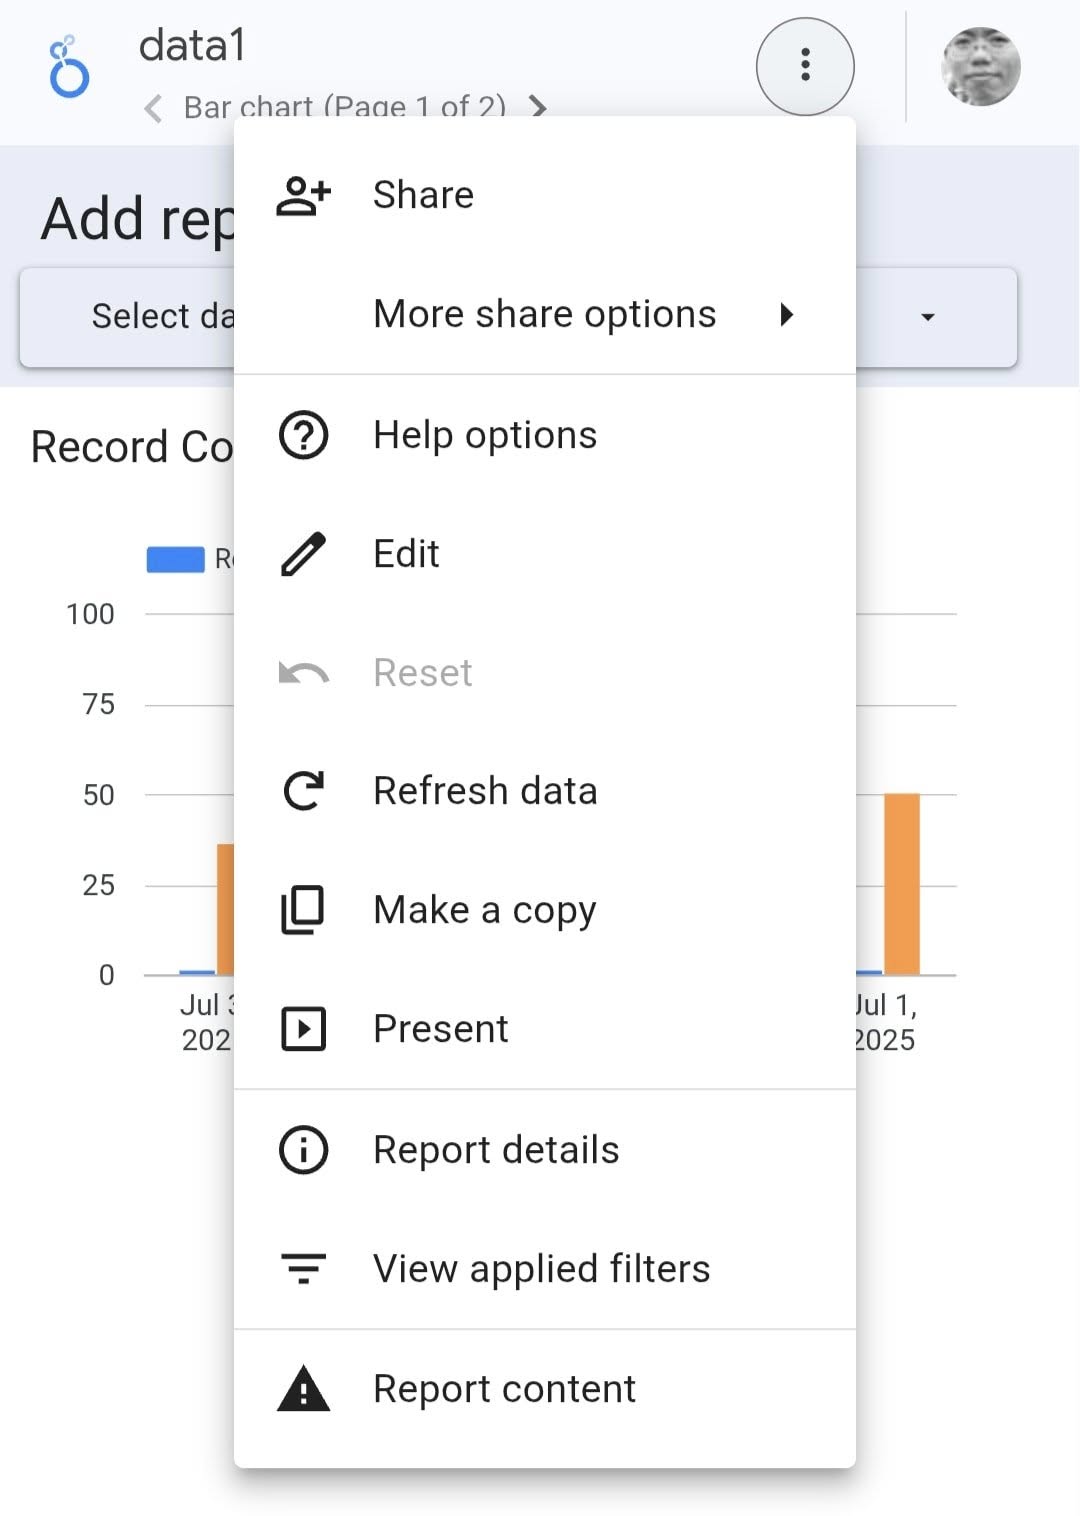Open the user profile avatar
Image resolution: width=1080 pixels, height=1516 pixels.
(x=980, y=67)
